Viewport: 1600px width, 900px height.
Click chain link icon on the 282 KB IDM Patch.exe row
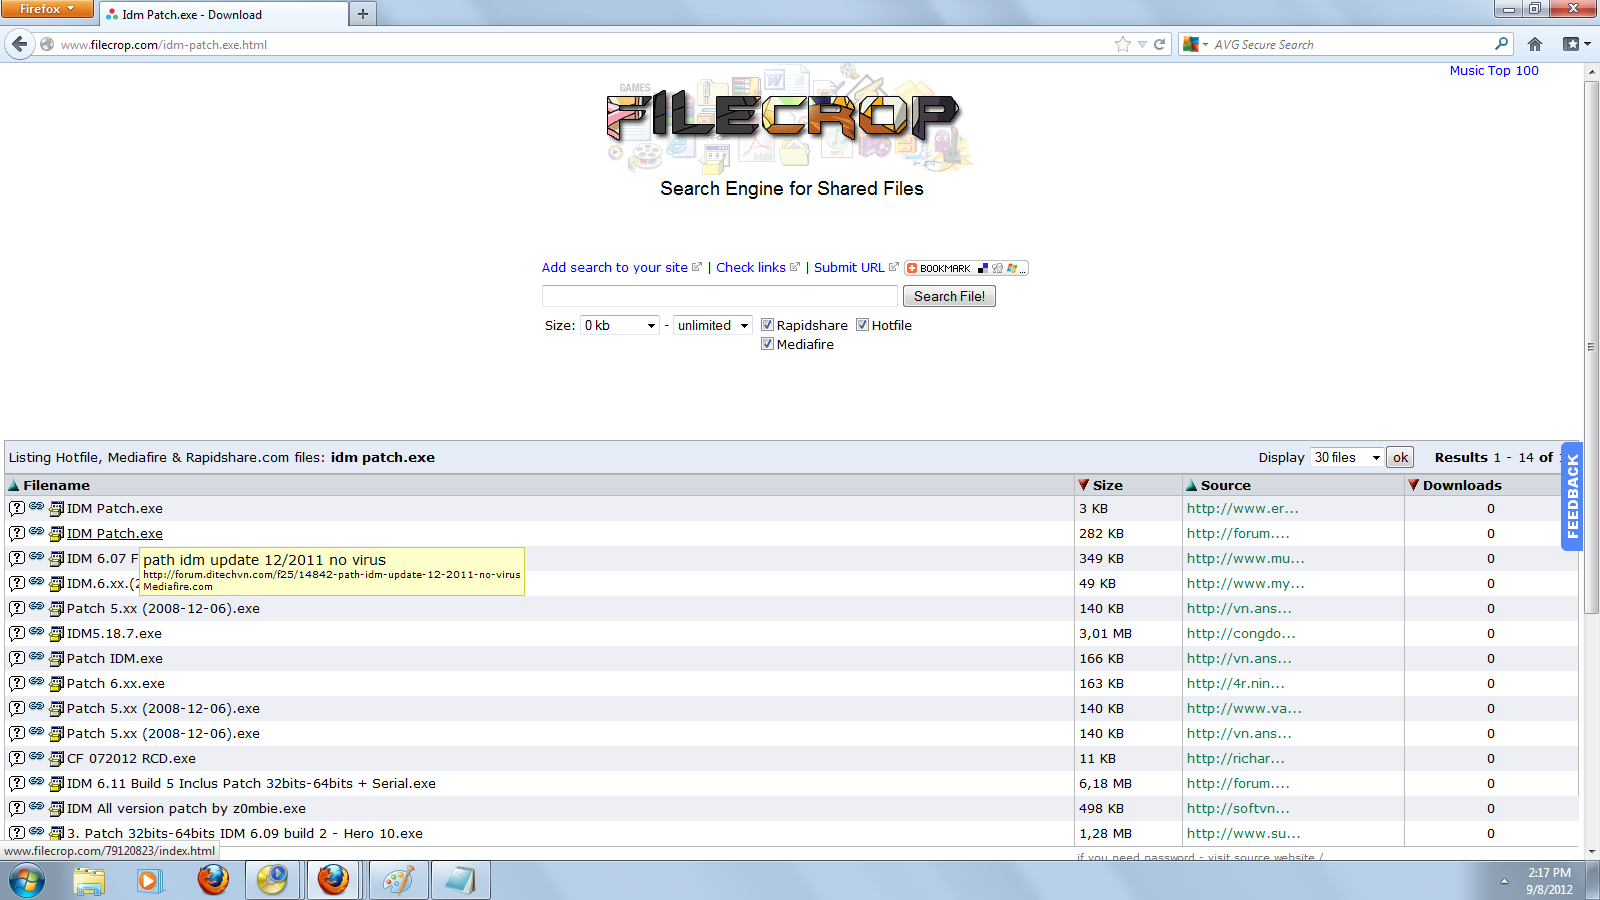click(x=37, y=532)
